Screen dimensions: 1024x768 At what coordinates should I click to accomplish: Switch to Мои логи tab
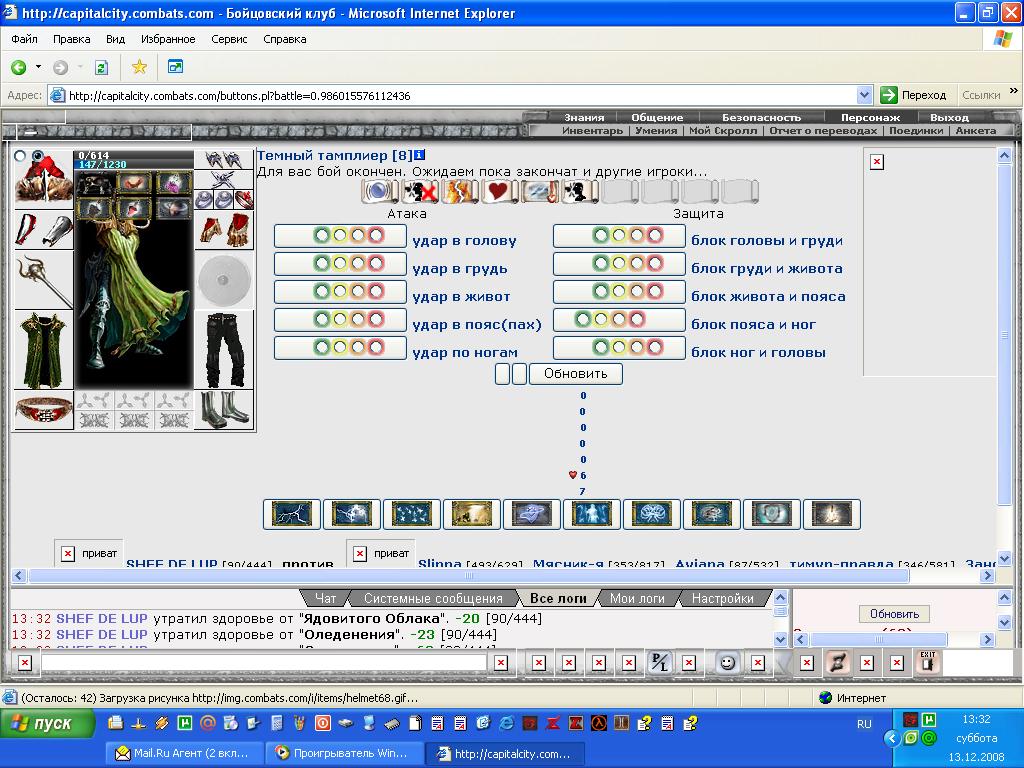pos(637,598)
